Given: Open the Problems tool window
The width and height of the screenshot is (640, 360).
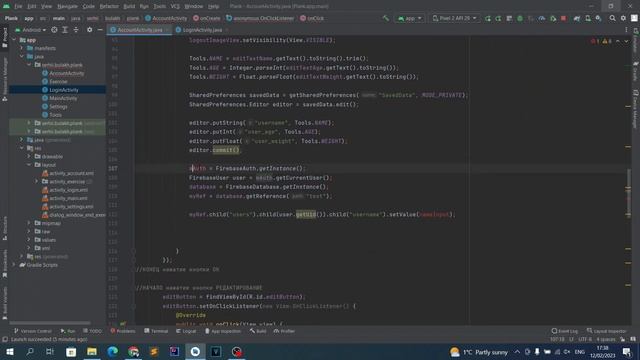Looking at the screenshot, I should pos(123,331).
